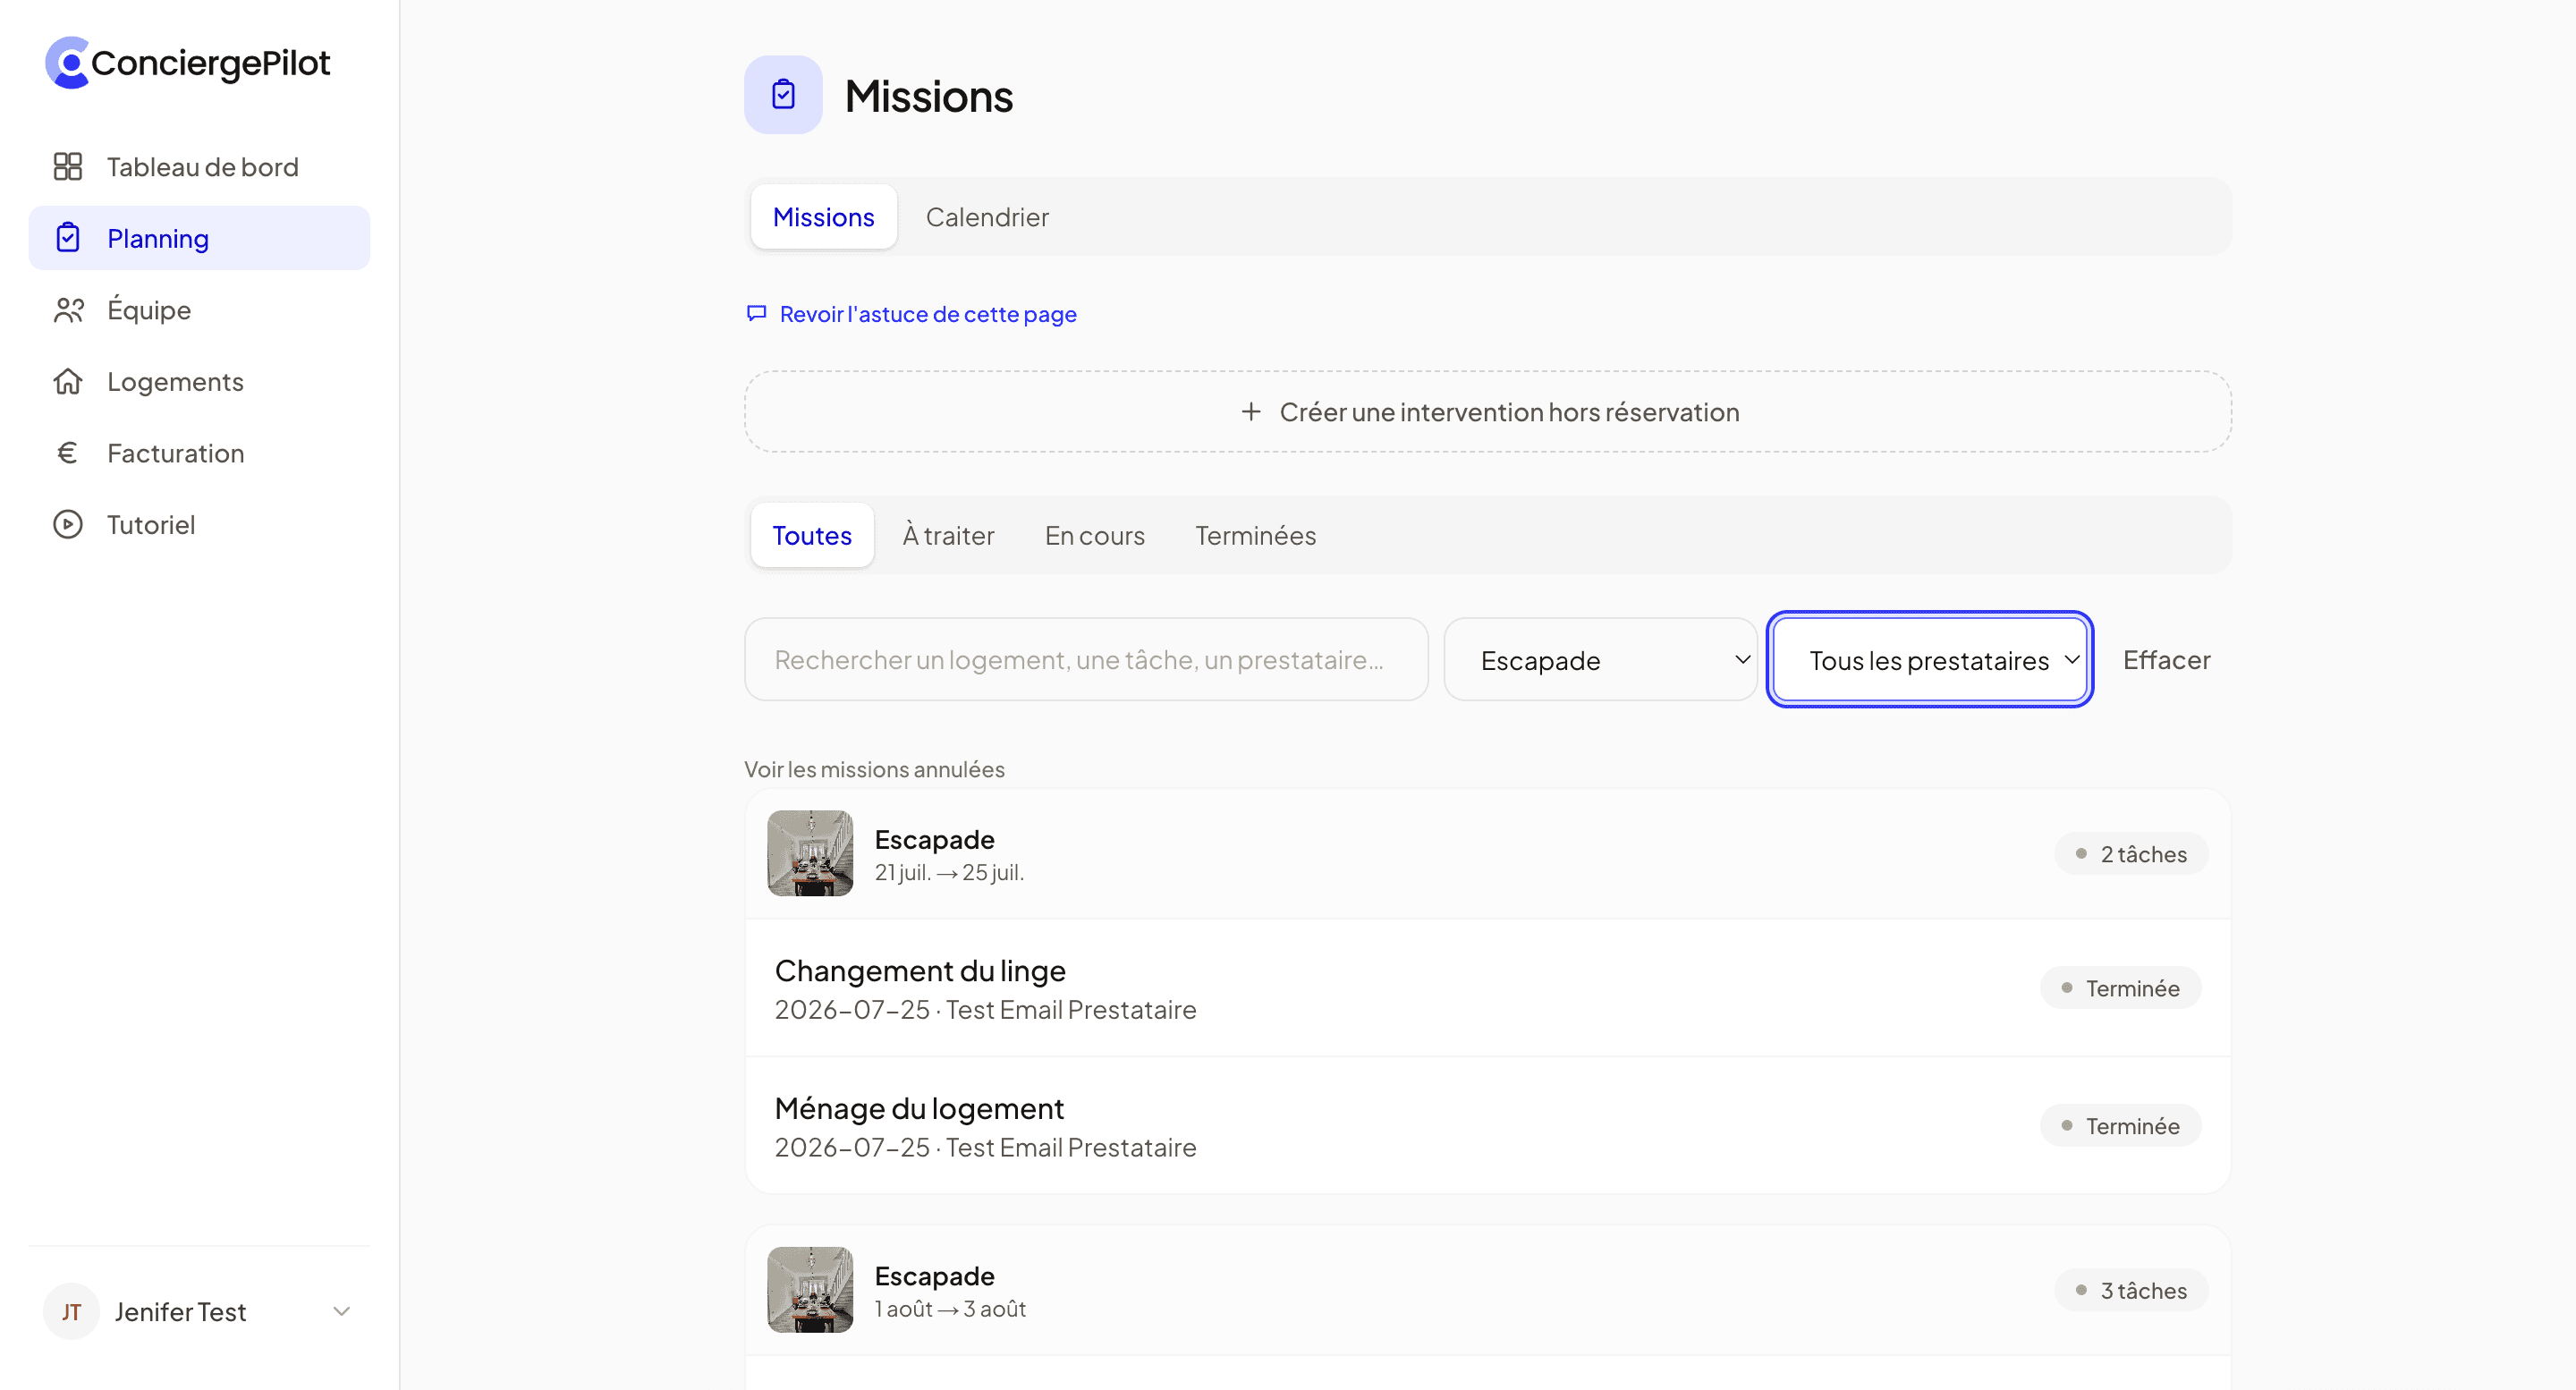Click Voir les missions annulées link
The width and height of the screenshot is (2576, 1390).
point(874,769)
